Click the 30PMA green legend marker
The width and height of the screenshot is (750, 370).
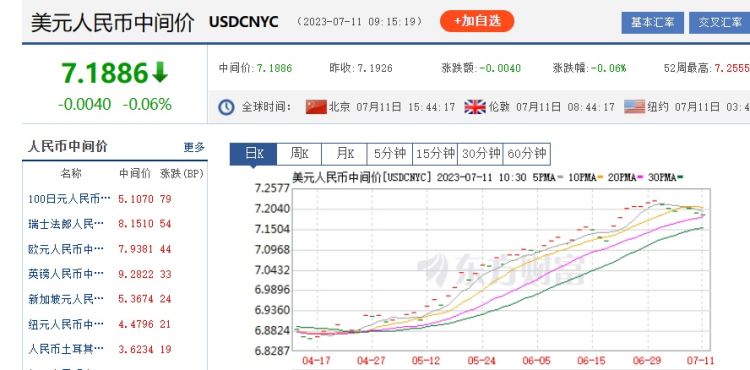(681, 178)
